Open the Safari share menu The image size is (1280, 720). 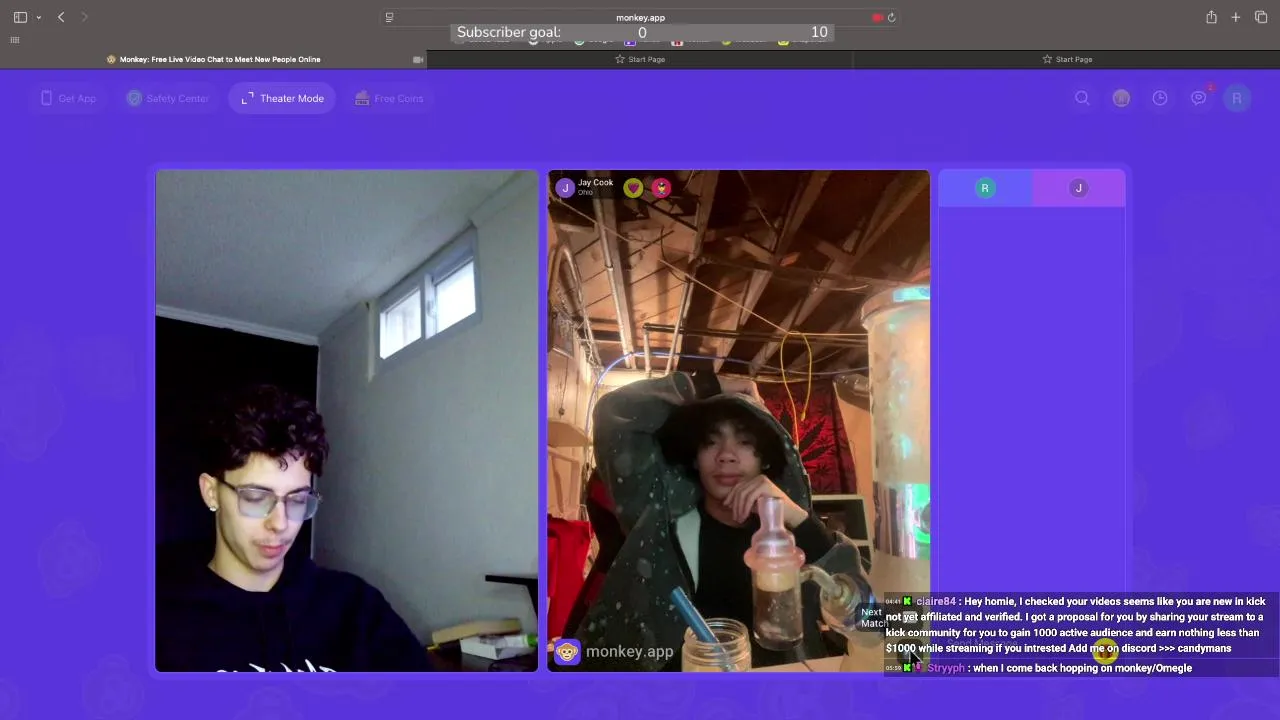[1211, 17]
